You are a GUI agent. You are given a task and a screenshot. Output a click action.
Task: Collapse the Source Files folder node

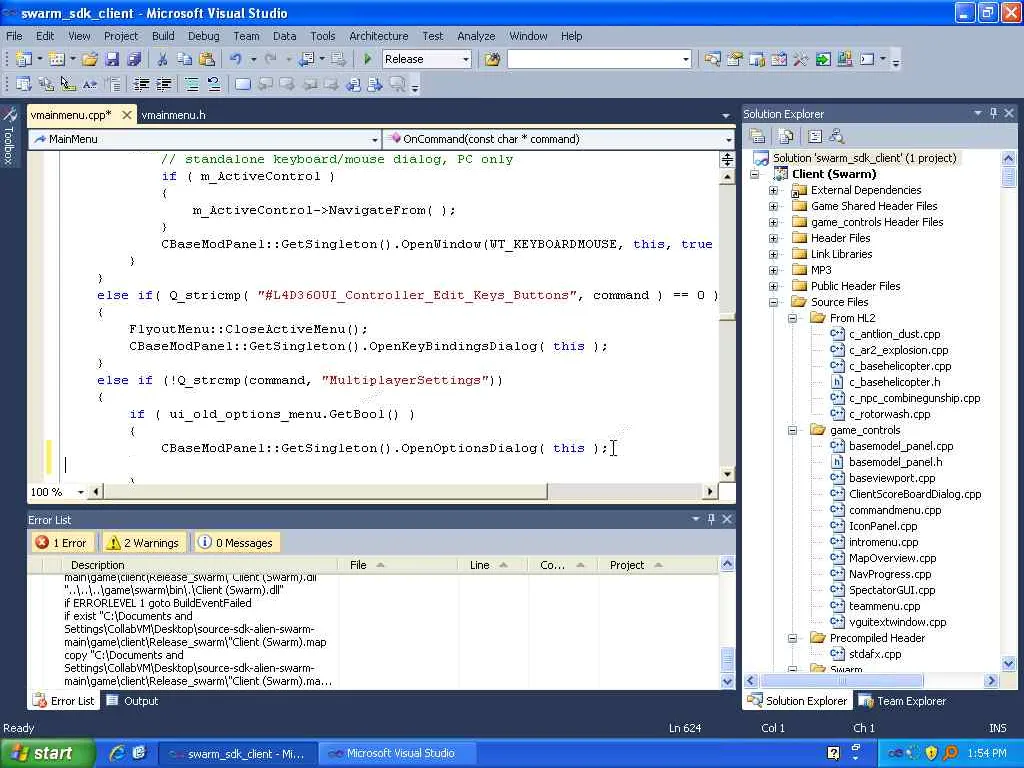[x=774, y=302]
